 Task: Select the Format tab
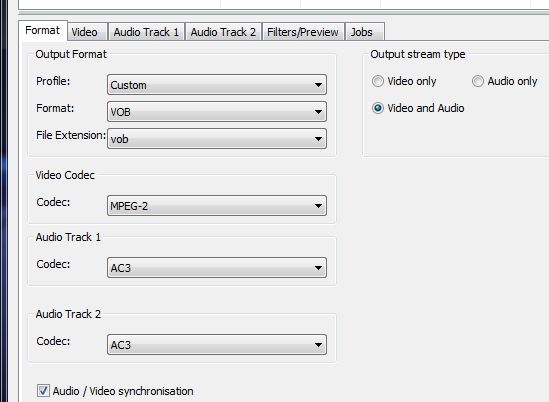coord(43,30)
